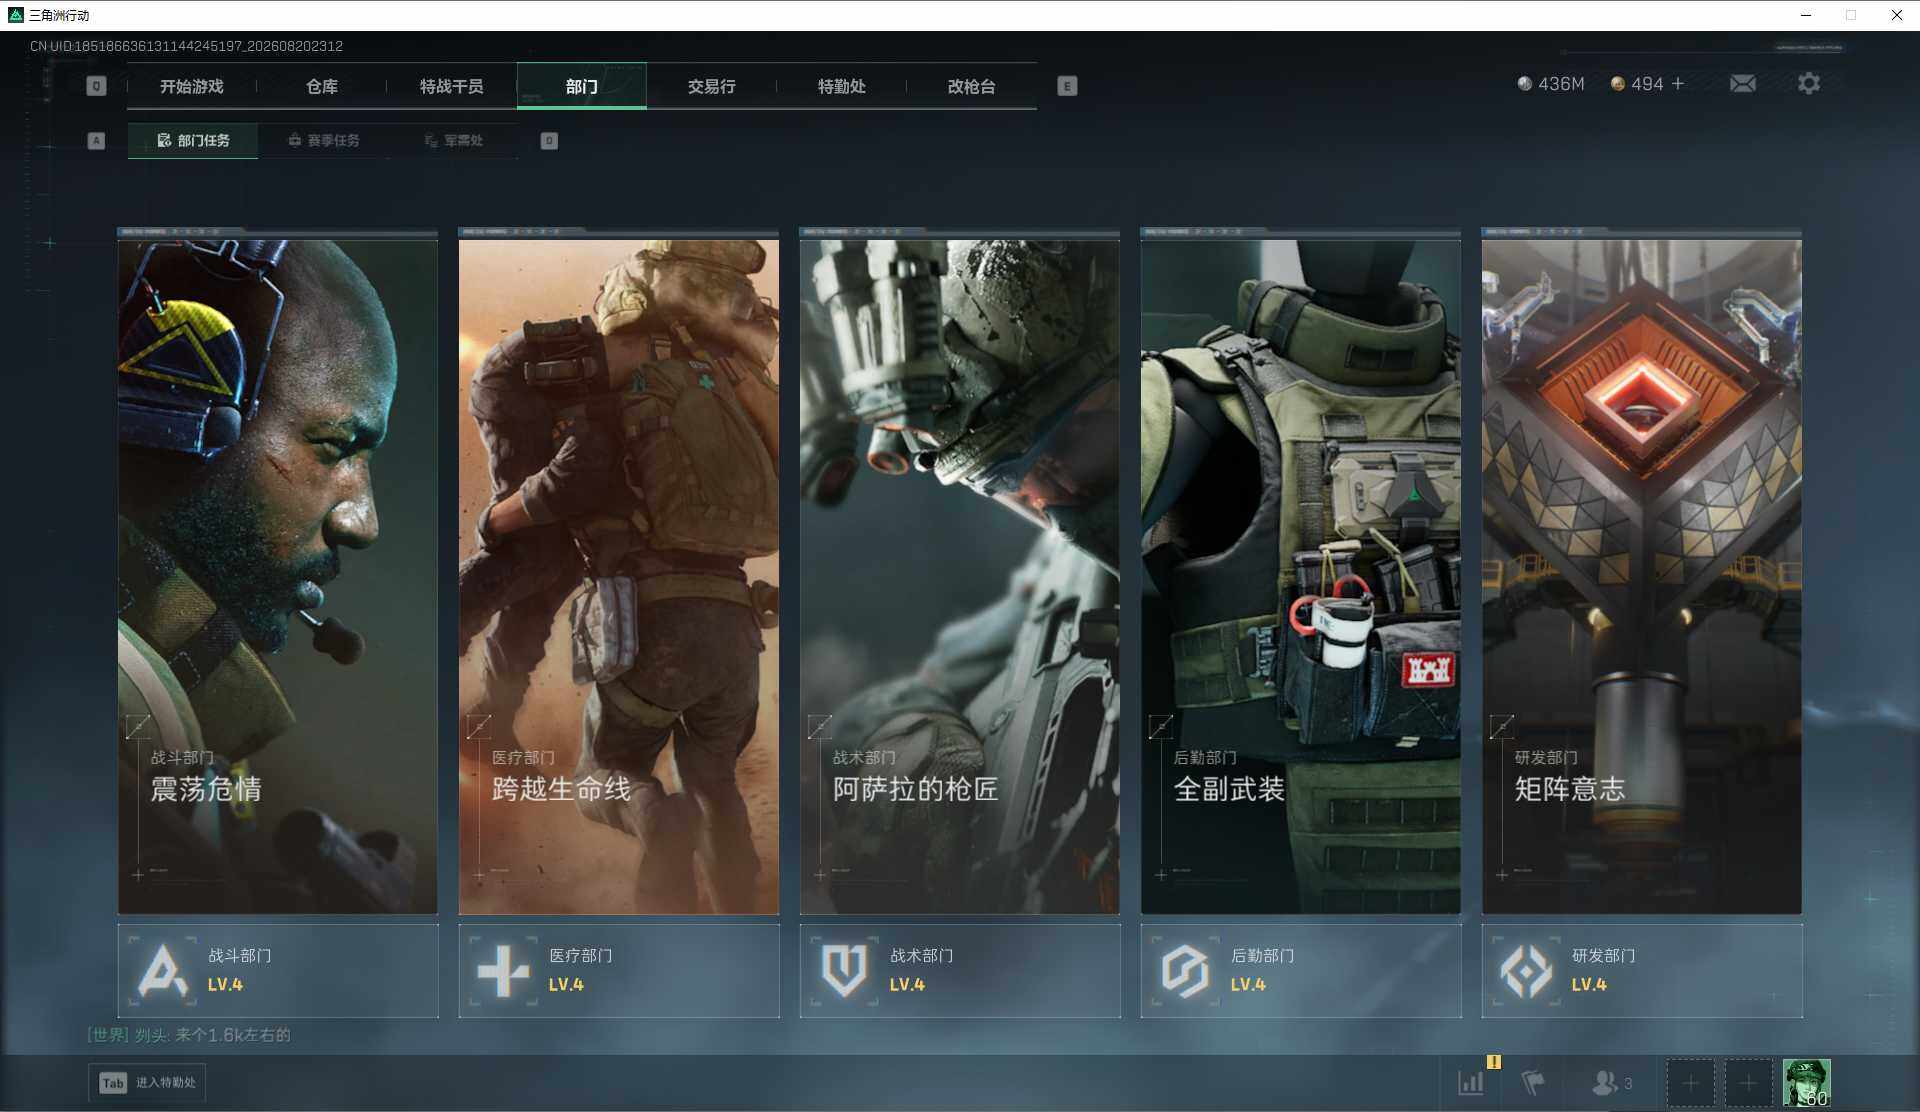Click the 医疗部门 cross emblem icon
This screenshot has width=1920, height=1112.
[x=503, y=970]
